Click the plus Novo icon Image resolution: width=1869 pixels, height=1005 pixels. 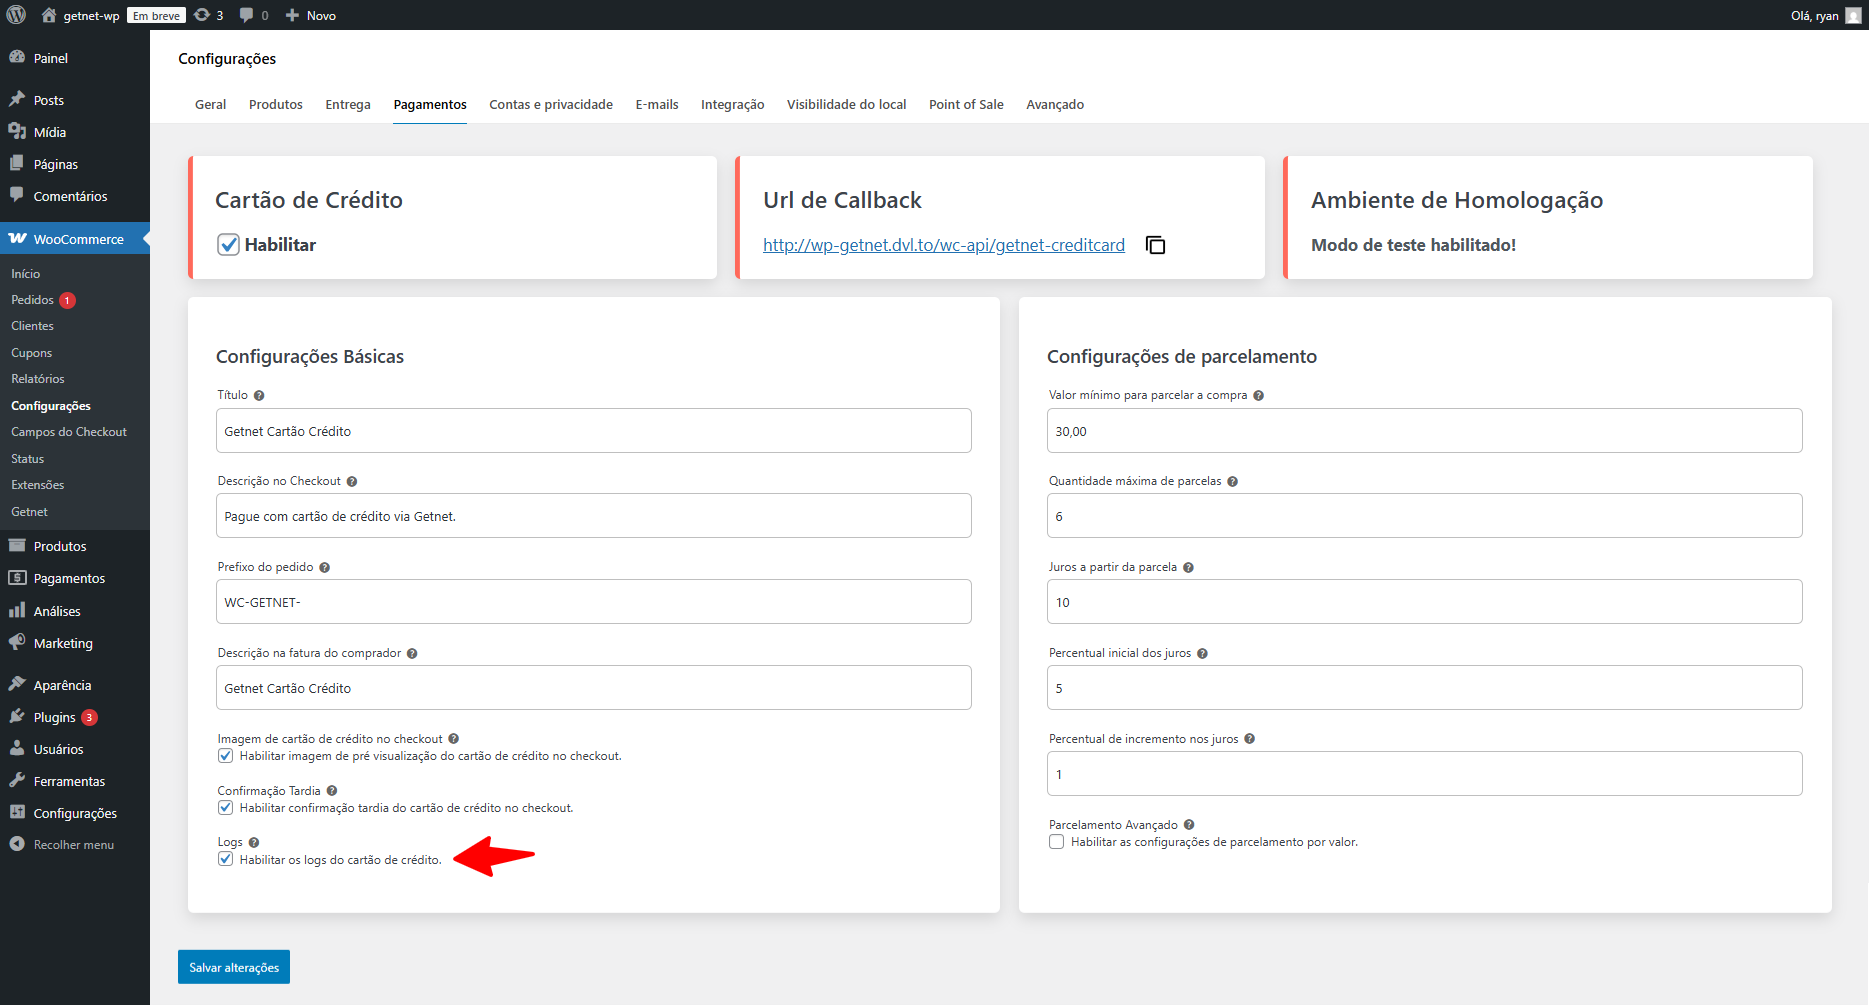[292, 15]
